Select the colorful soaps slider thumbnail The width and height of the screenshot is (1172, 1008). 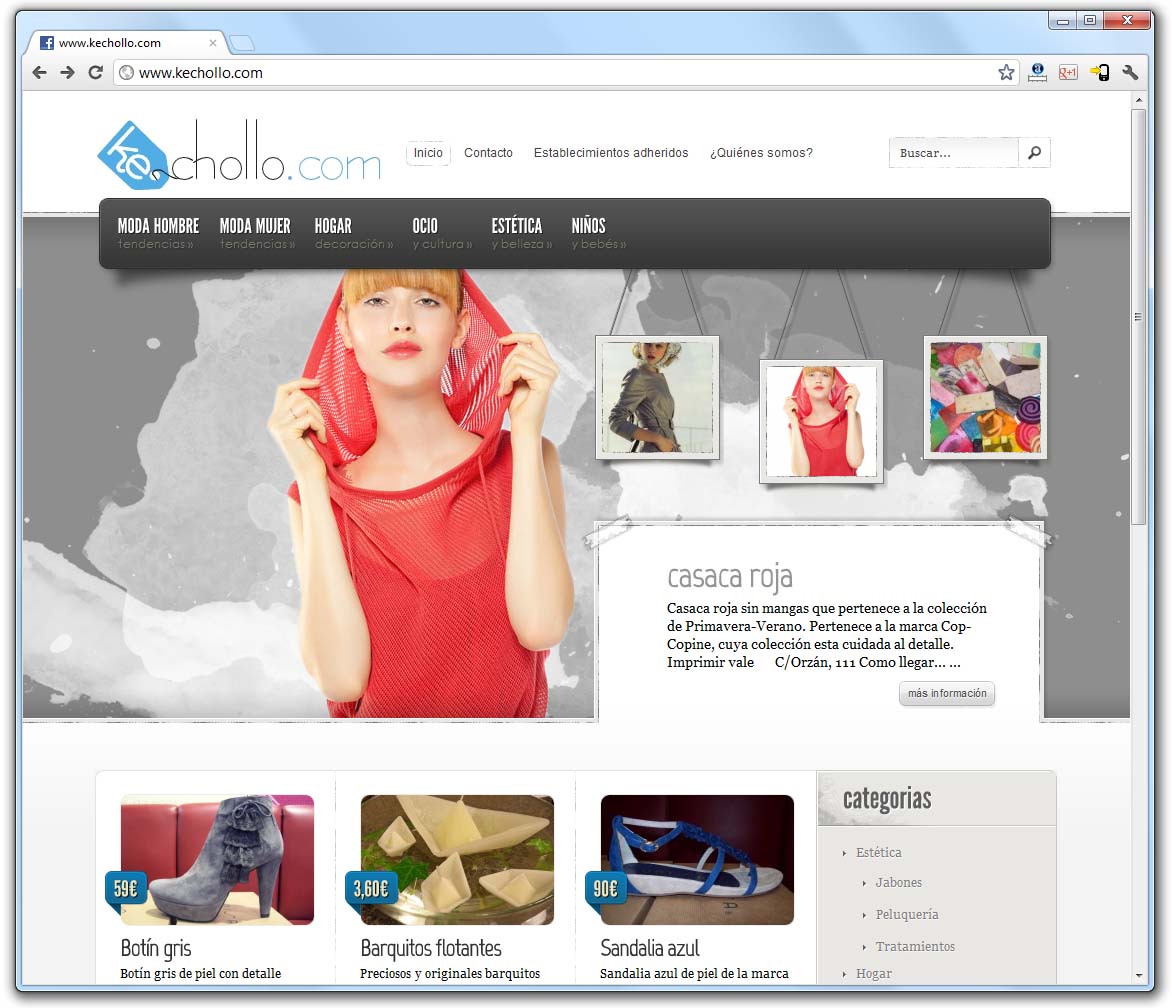click(x=985, y=397)
